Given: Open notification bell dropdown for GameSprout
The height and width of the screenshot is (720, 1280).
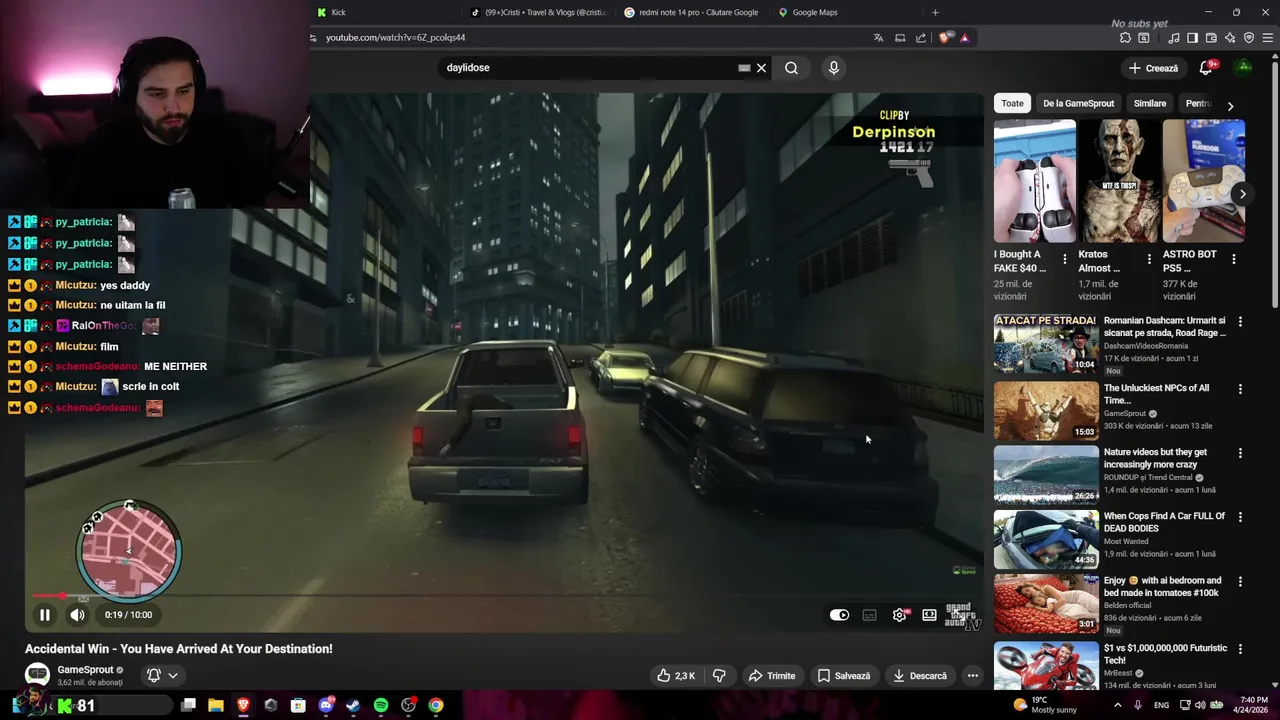Looking at the screenshot, I should tap(163, 675).
